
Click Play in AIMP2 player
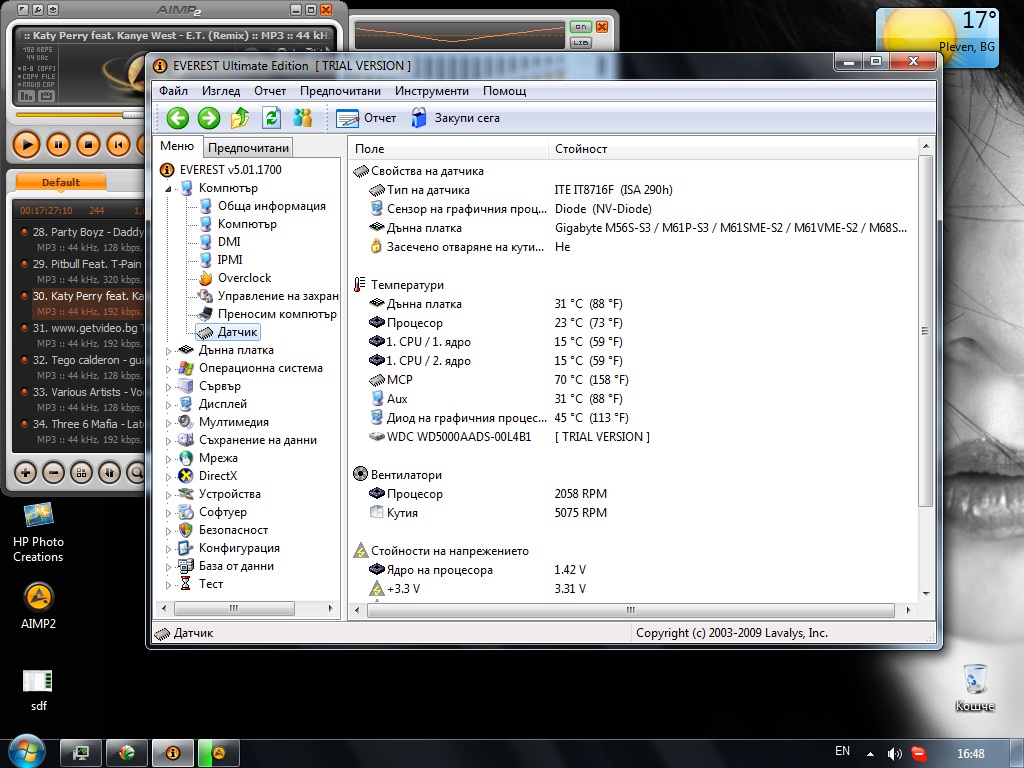[26, 144]
